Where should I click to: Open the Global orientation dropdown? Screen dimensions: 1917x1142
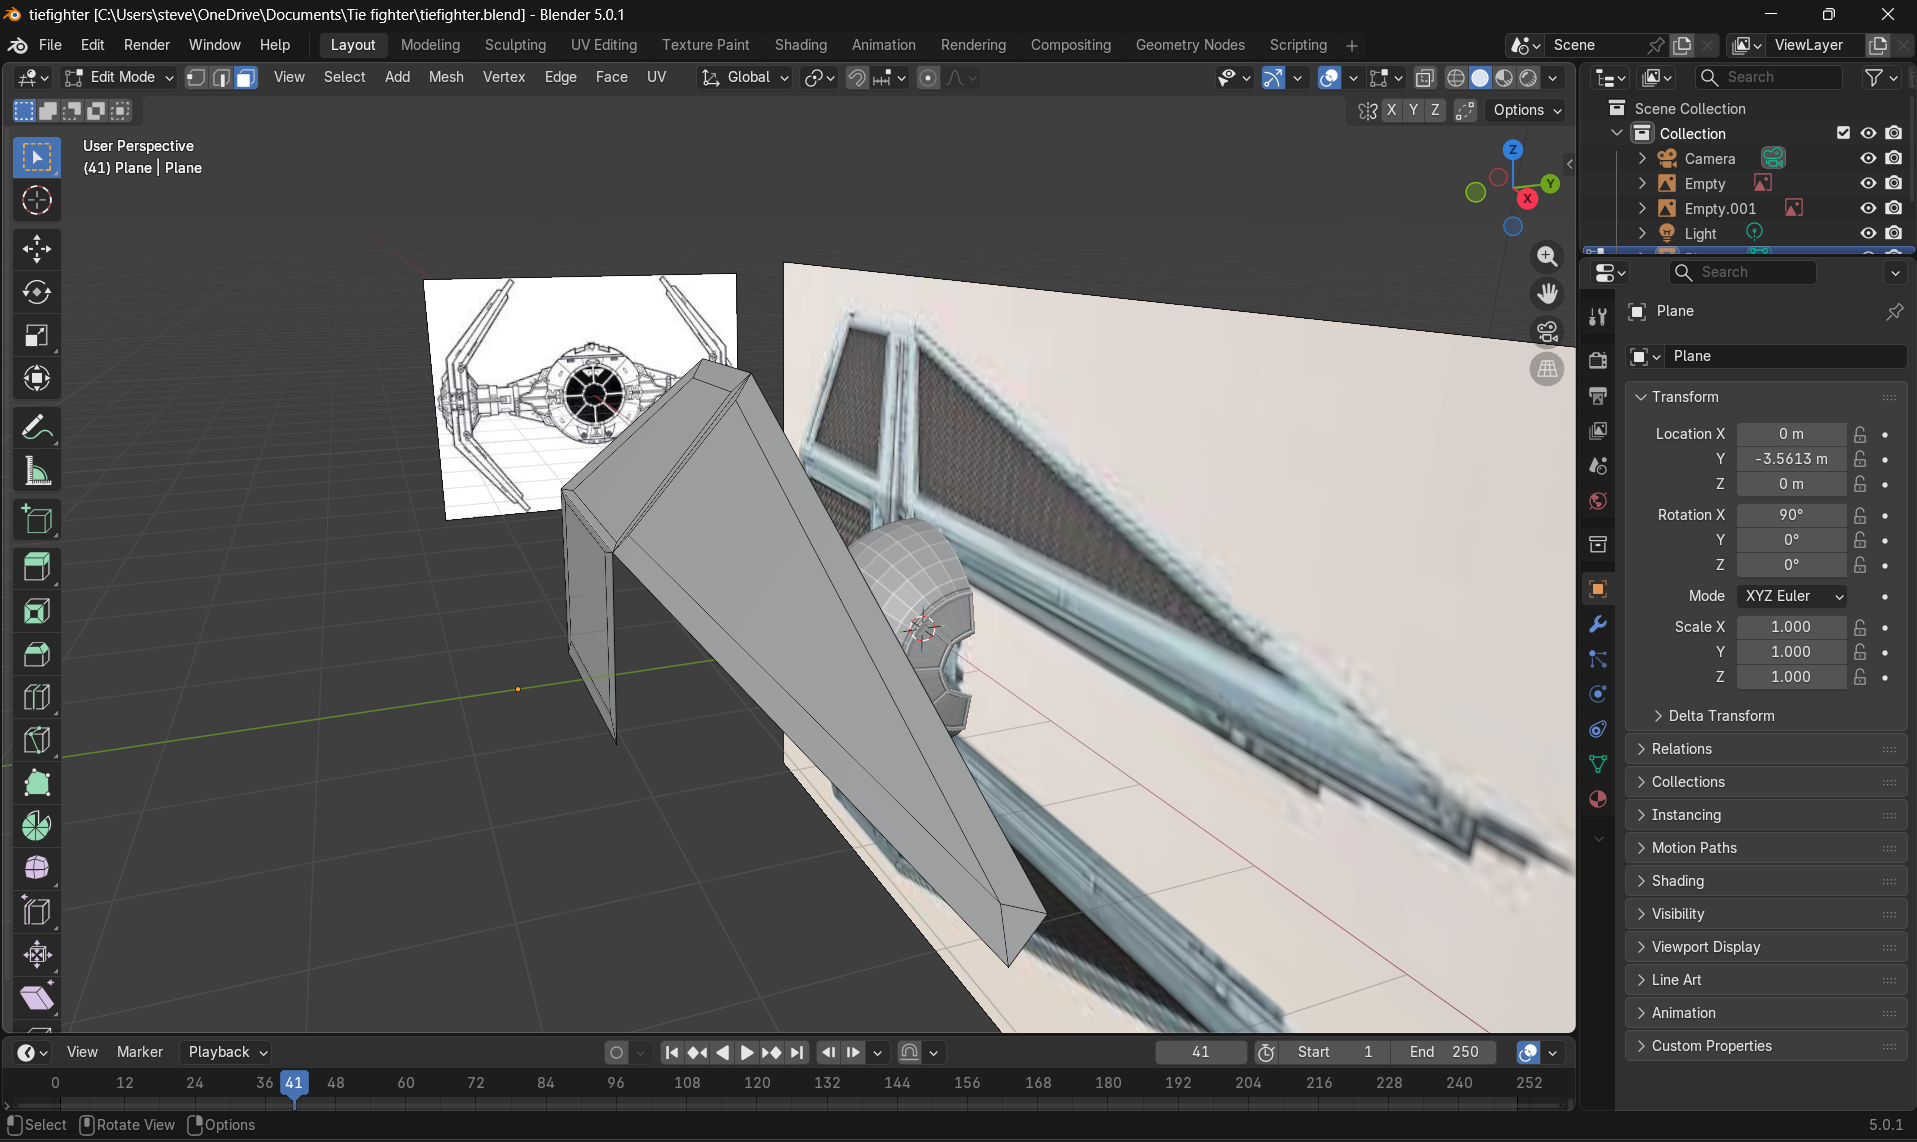[745, 77]
